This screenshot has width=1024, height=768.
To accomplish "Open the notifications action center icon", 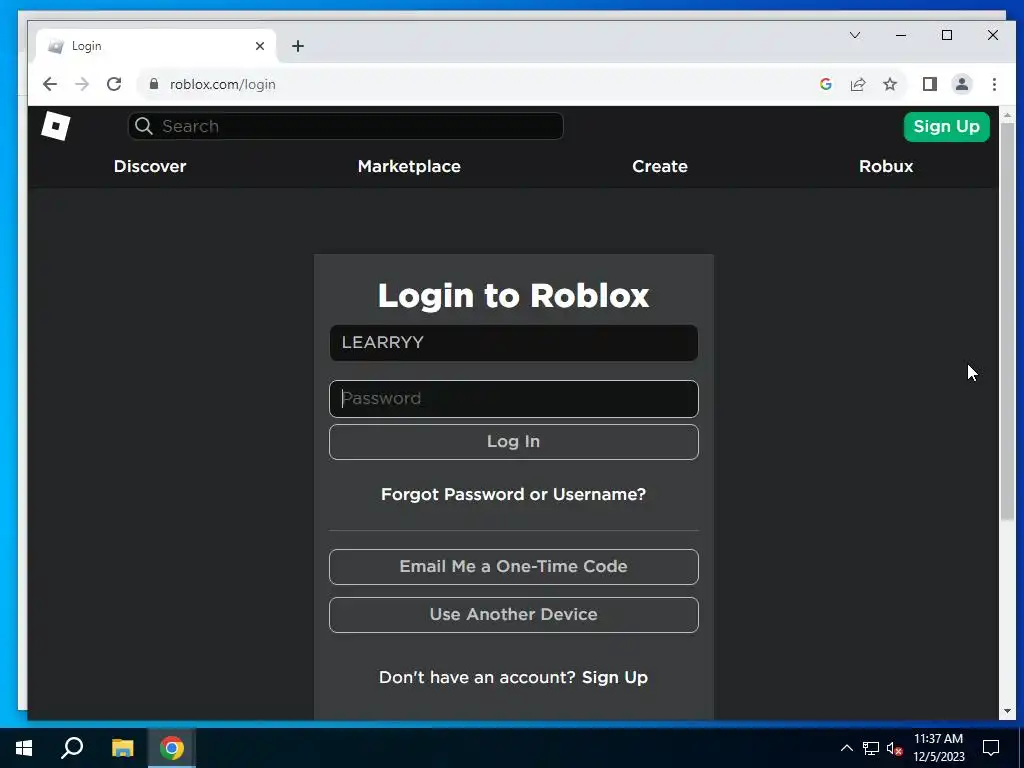I will coord(991,748).
